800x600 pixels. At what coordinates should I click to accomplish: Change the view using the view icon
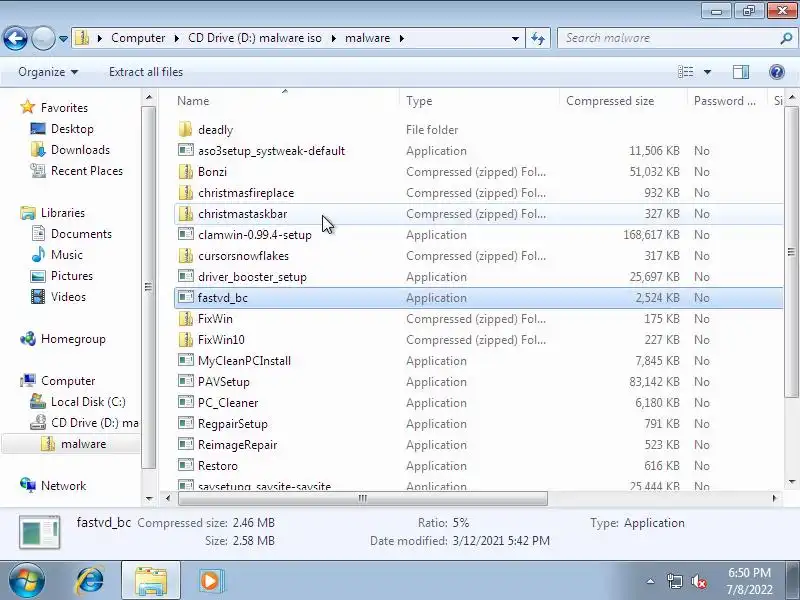[x=685, y=72]
